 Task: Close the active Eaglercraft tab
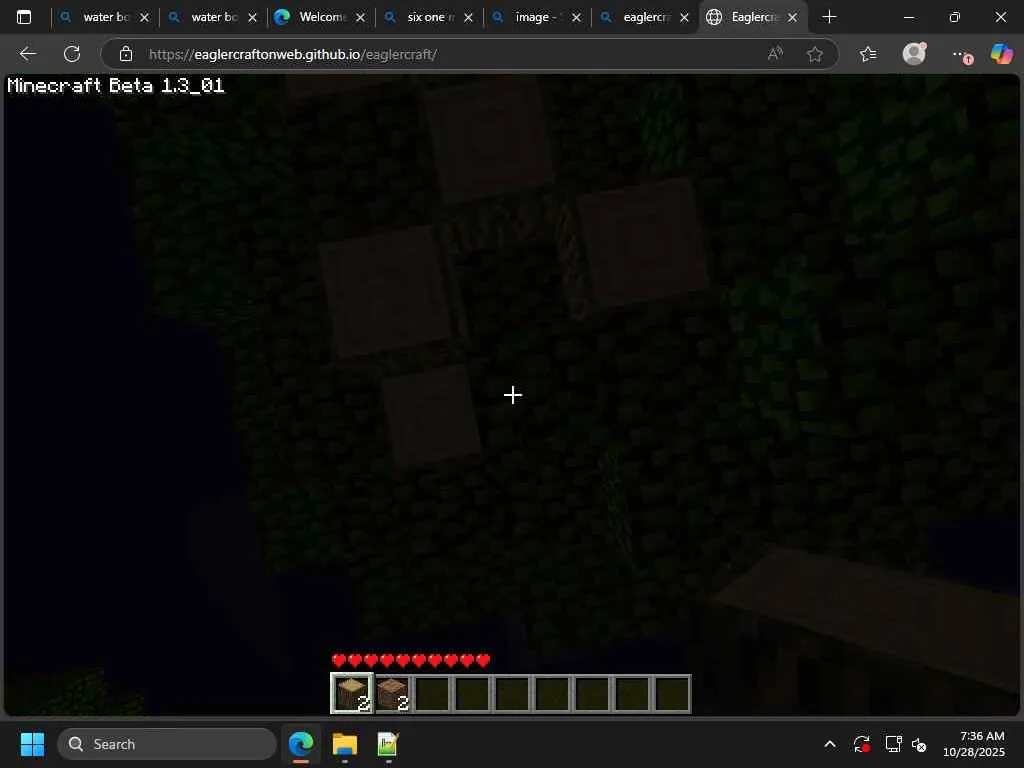pos(792,18)
